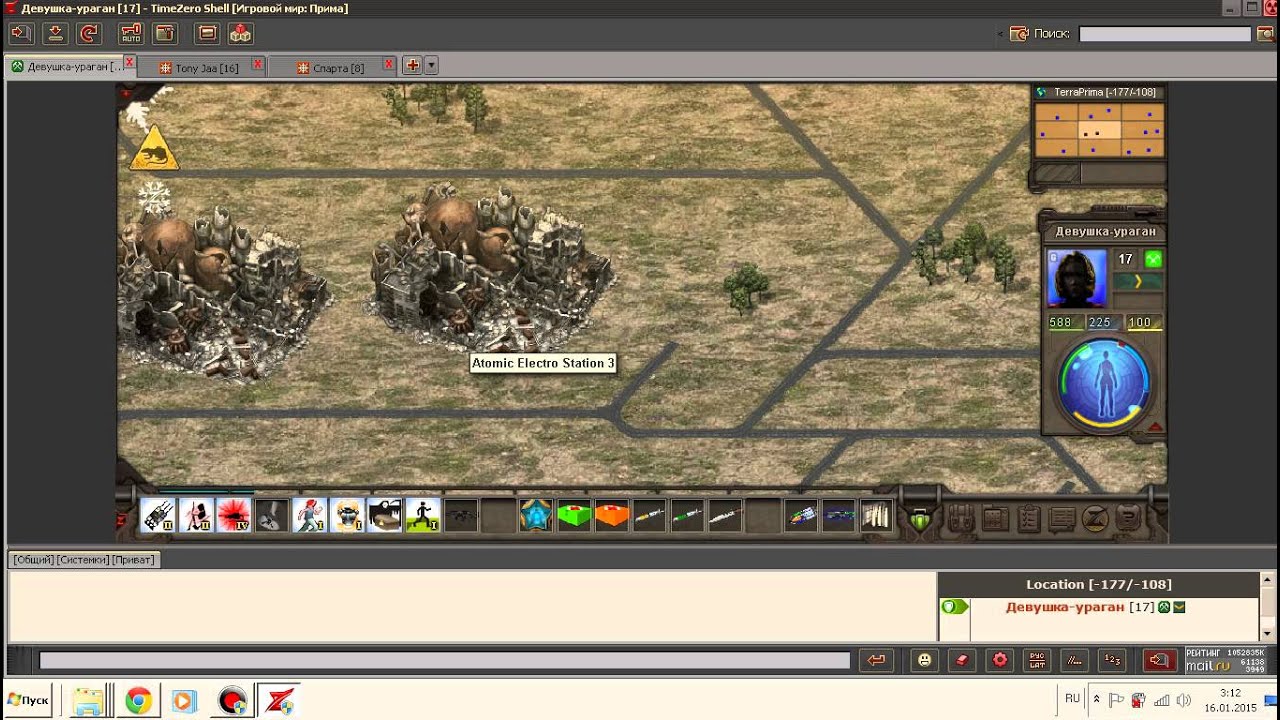The width and height of the screenshot is (1280, 720).
Task: Click the envelope icon next to Девушка-ураган [17]
Action: point(1179,607)
